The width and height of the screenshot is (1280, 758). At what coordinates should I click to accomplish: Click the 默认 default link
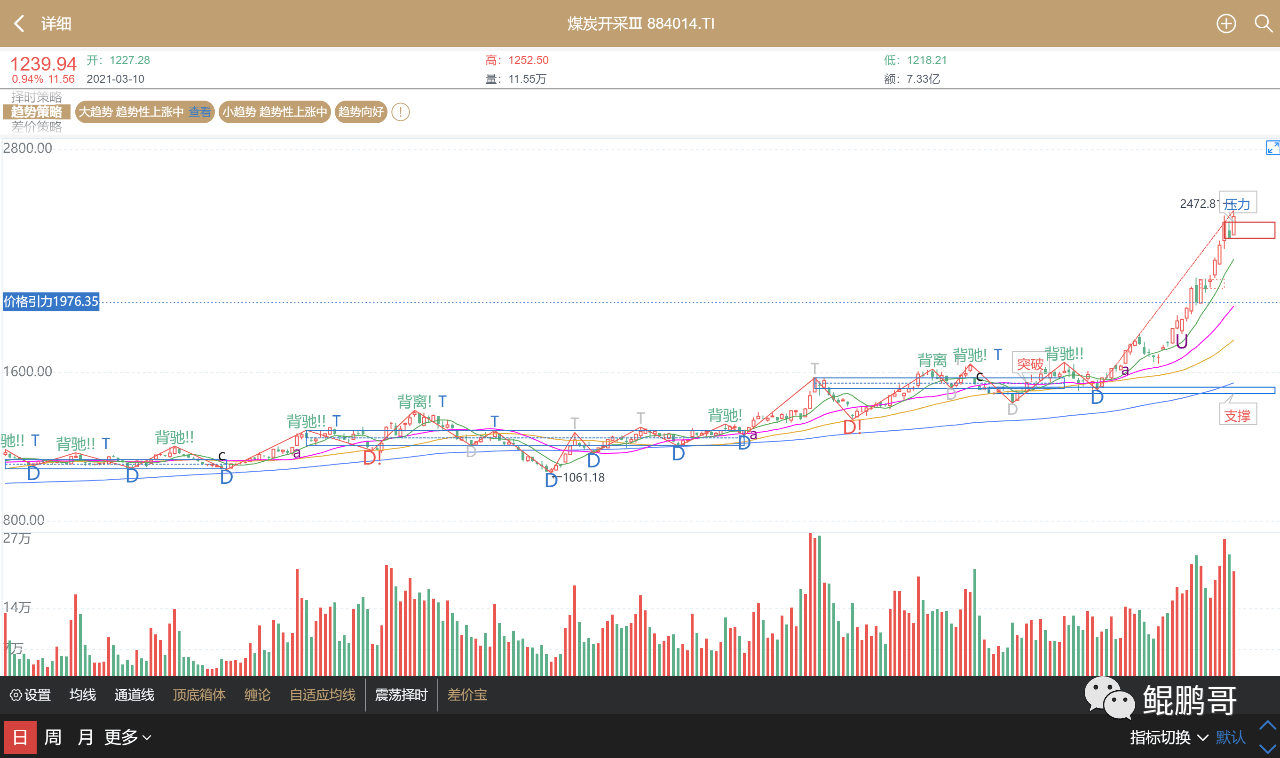pos(1230,737)
